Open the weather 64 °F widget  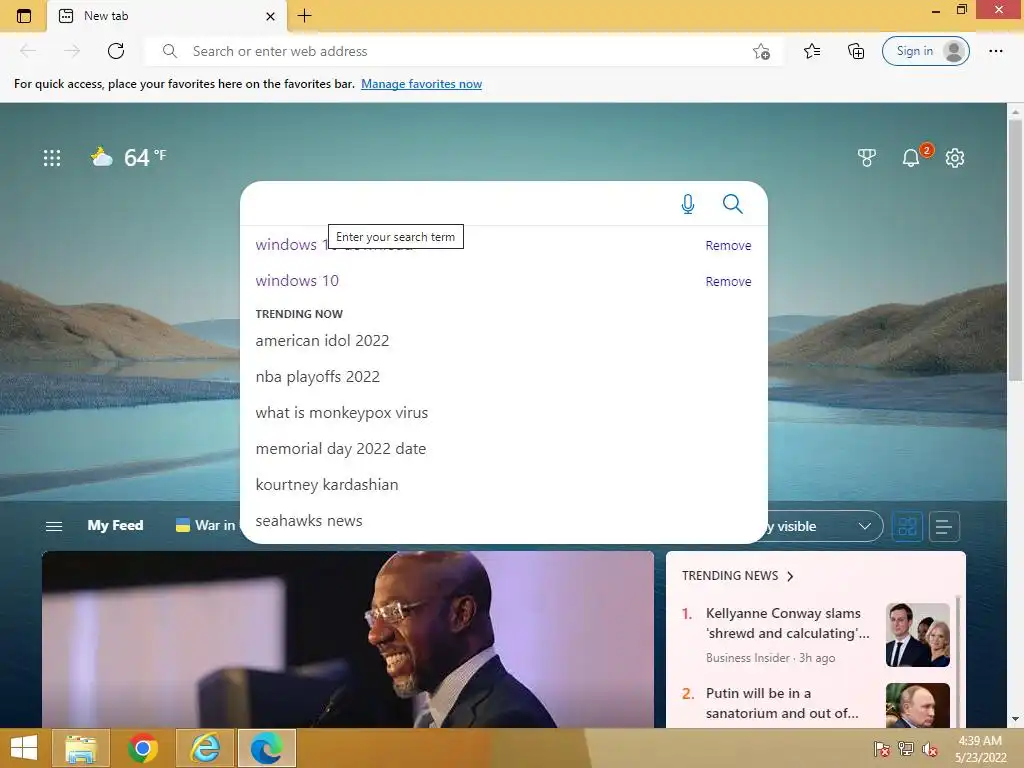point(129,157)
